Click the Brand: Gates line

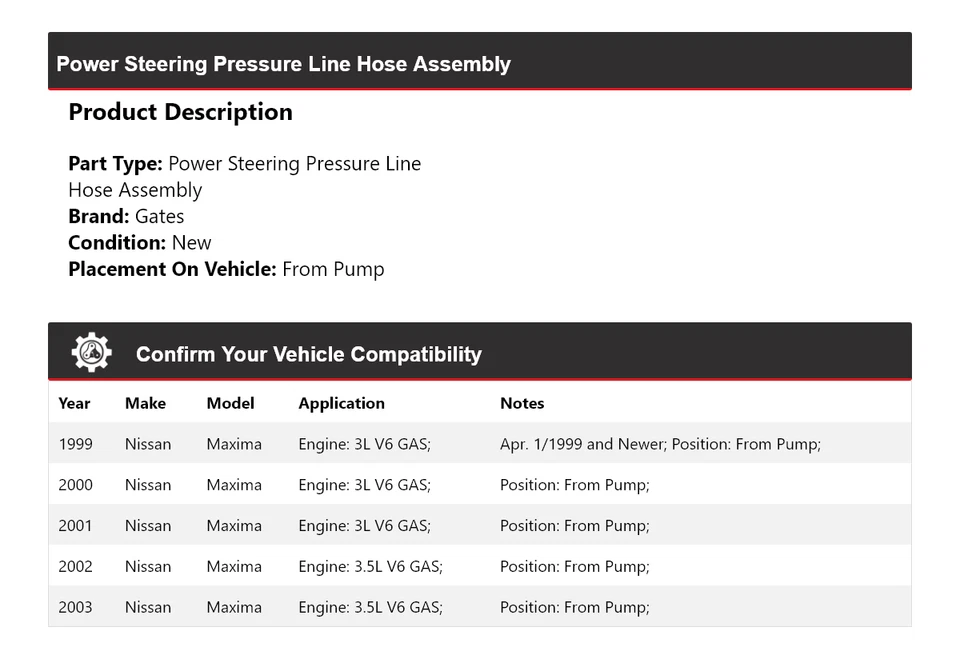126,216
